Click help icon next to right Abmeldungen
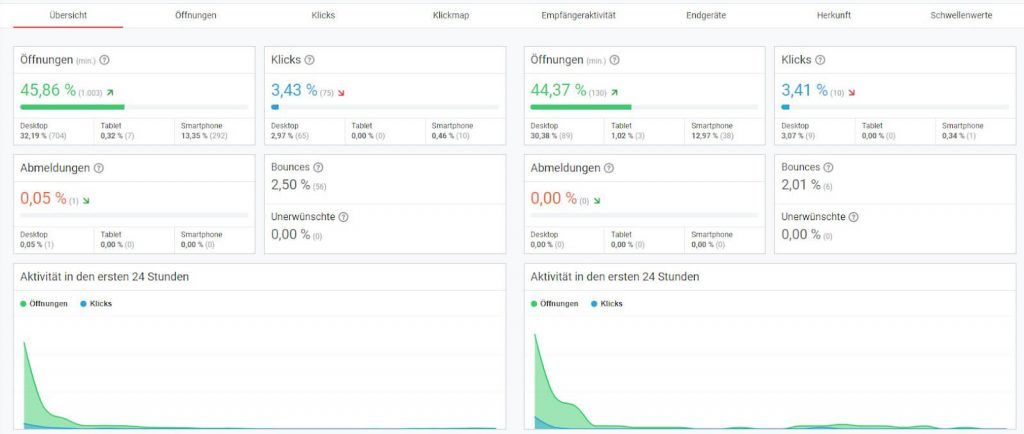The width and height of the screenshot is (1024, 434). (x=609, y=168)
